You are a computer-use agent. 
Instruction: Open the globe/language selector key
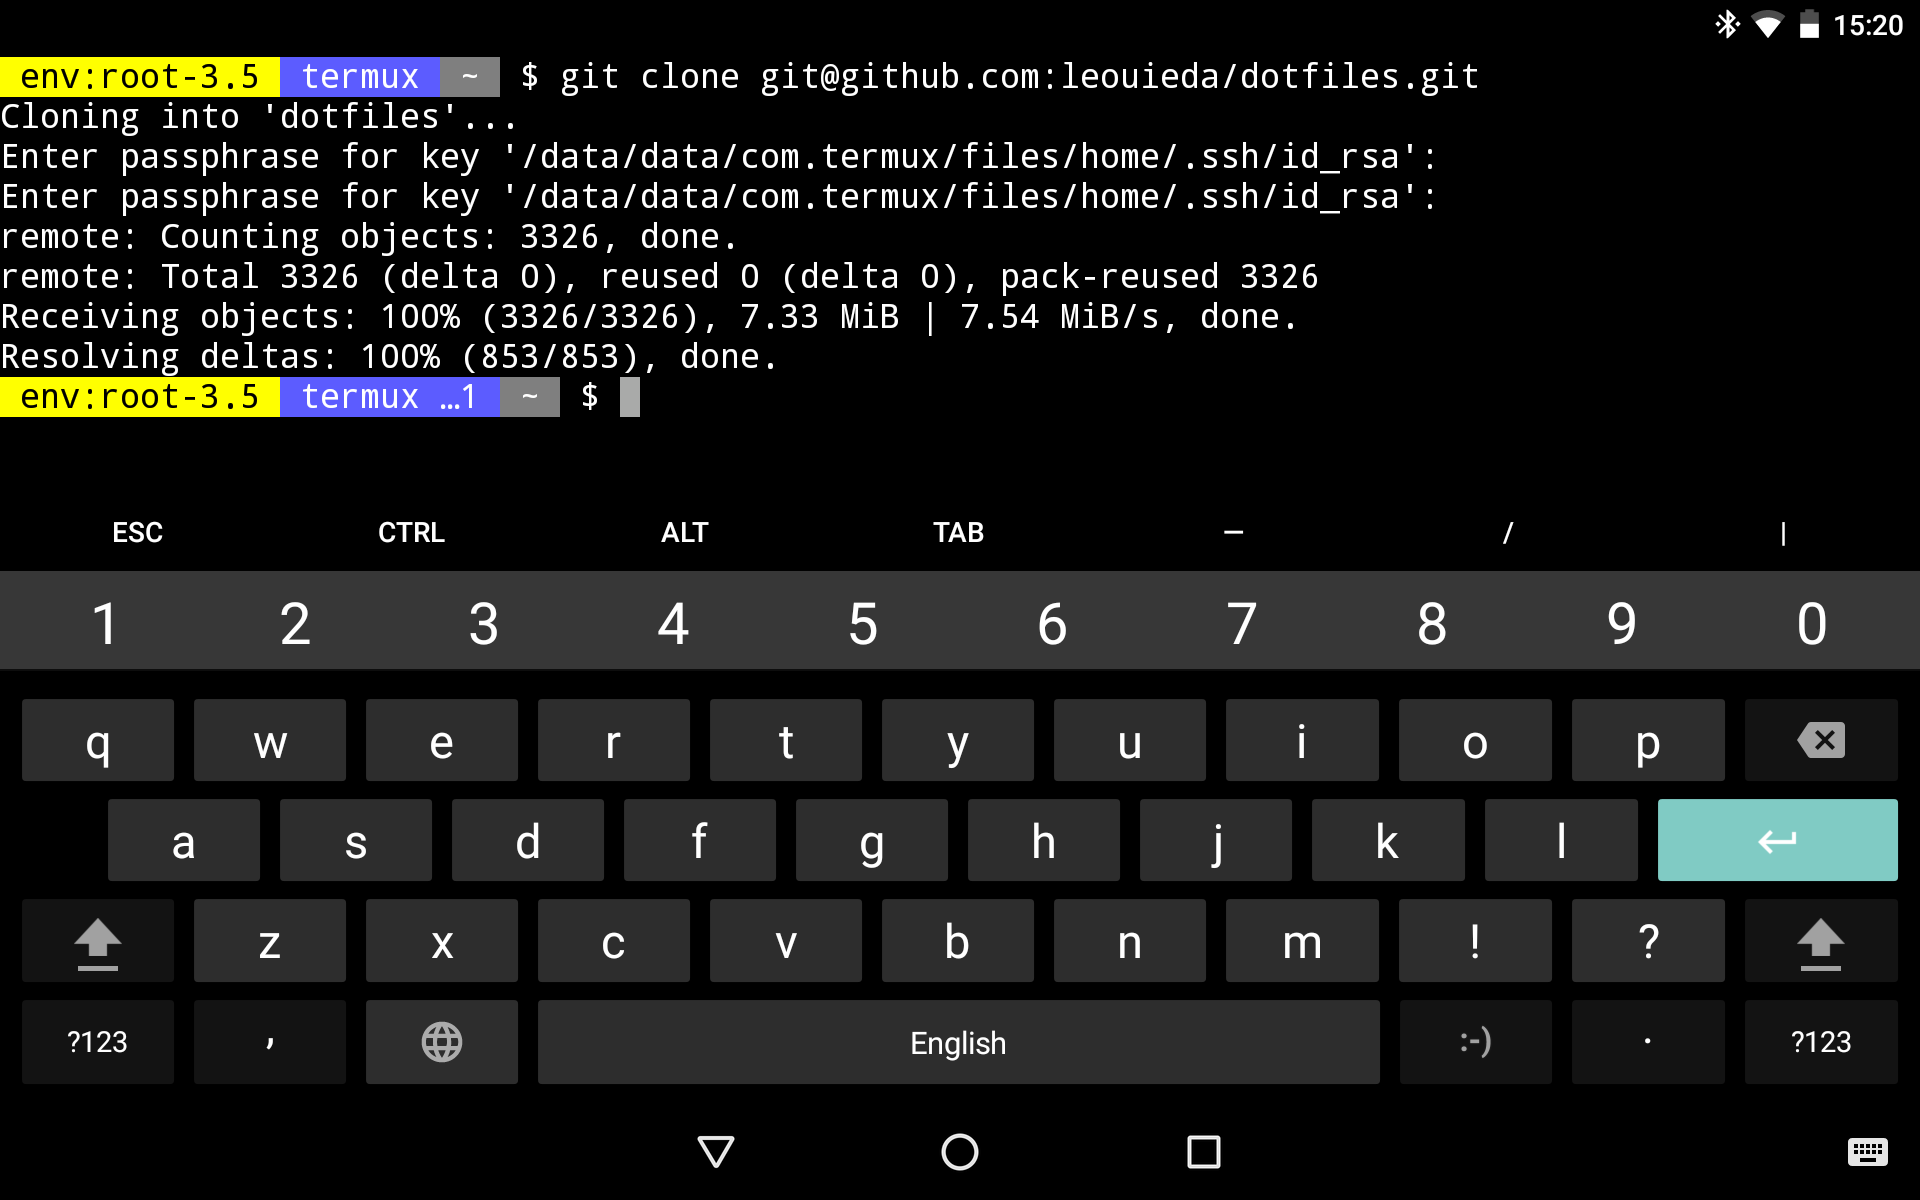[441, 1041]
